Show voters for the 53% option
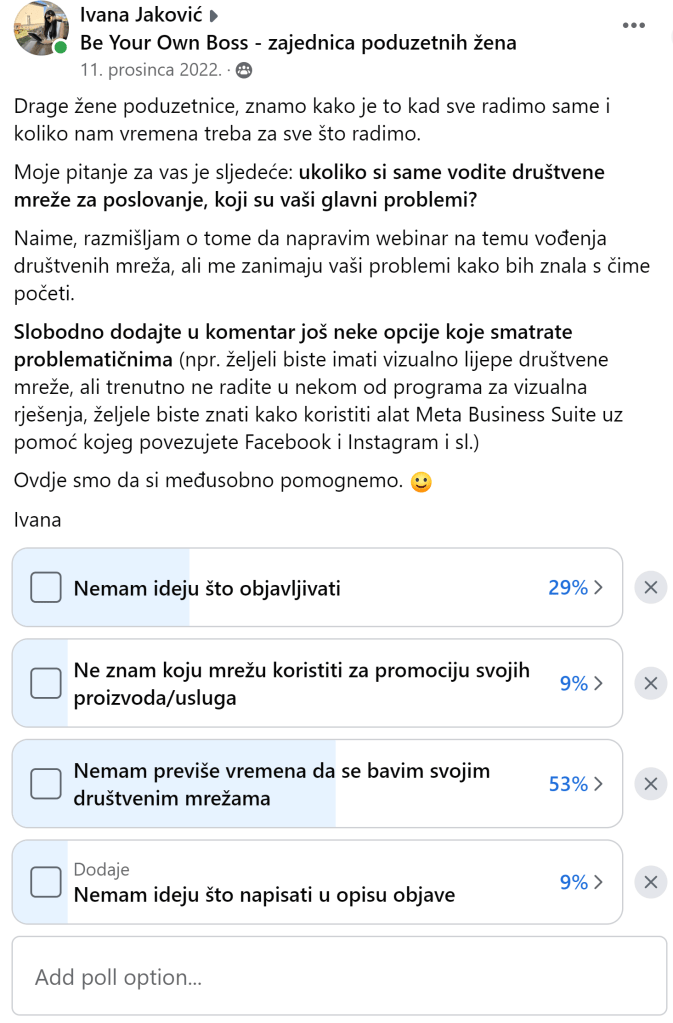Image resolution: width=673 pixels, height=1023 pixels. coord(575,784)
